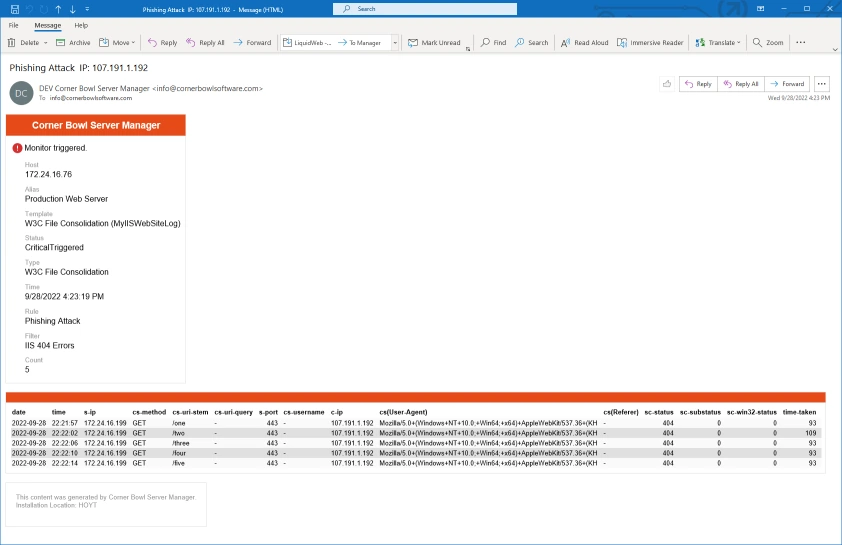Select the Message tab
The height and width of the screenshot is (545, 842).
pyautogui.click(x=48, y=25)
